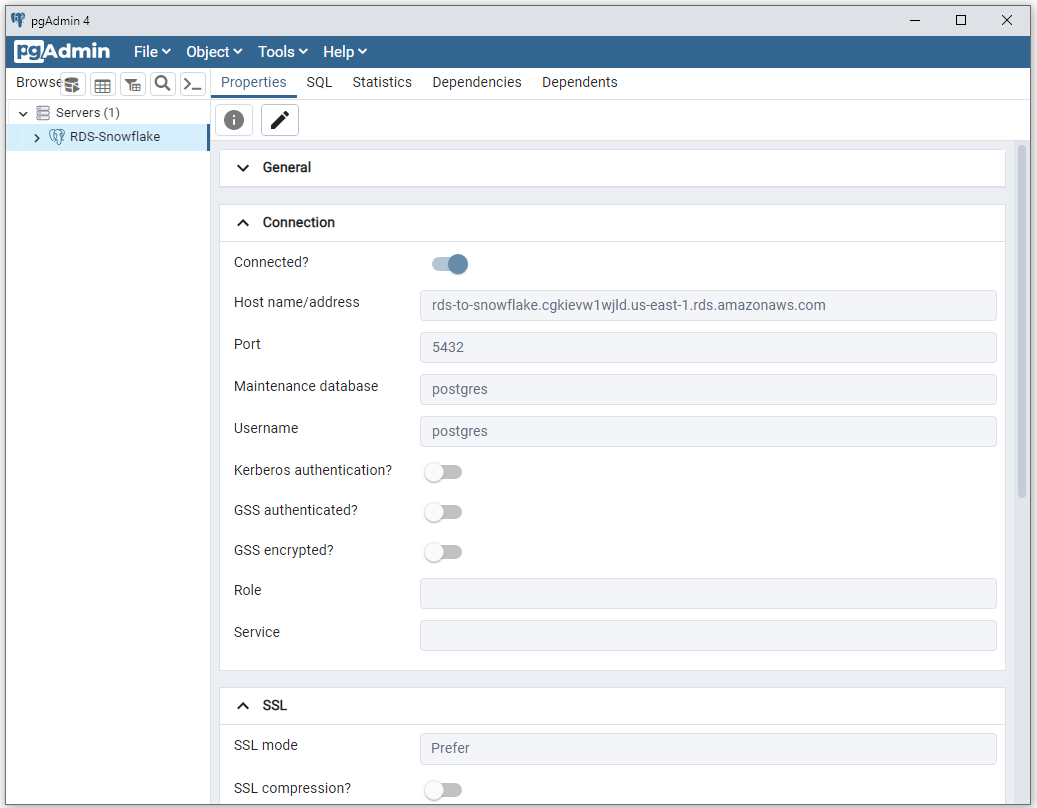1037x808 pixels.
Task: Toggle the Connected? switch
Action: [450, 264]
